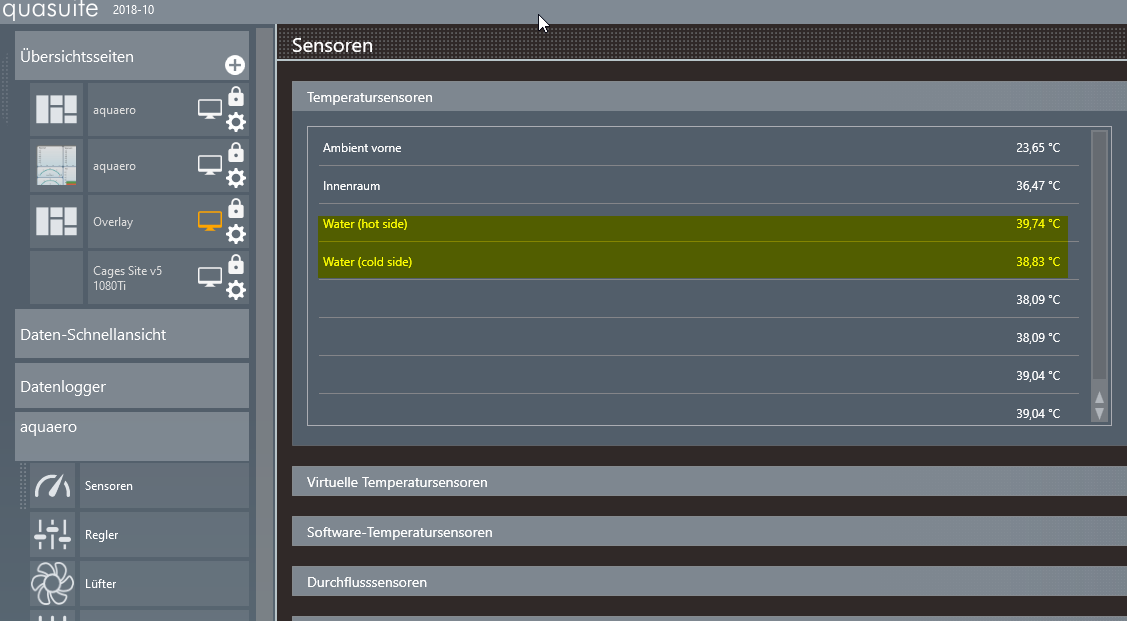Disable orange desktop monitor icon for Overlay
Screen dimensions: 1127x621
click(210, 221)
